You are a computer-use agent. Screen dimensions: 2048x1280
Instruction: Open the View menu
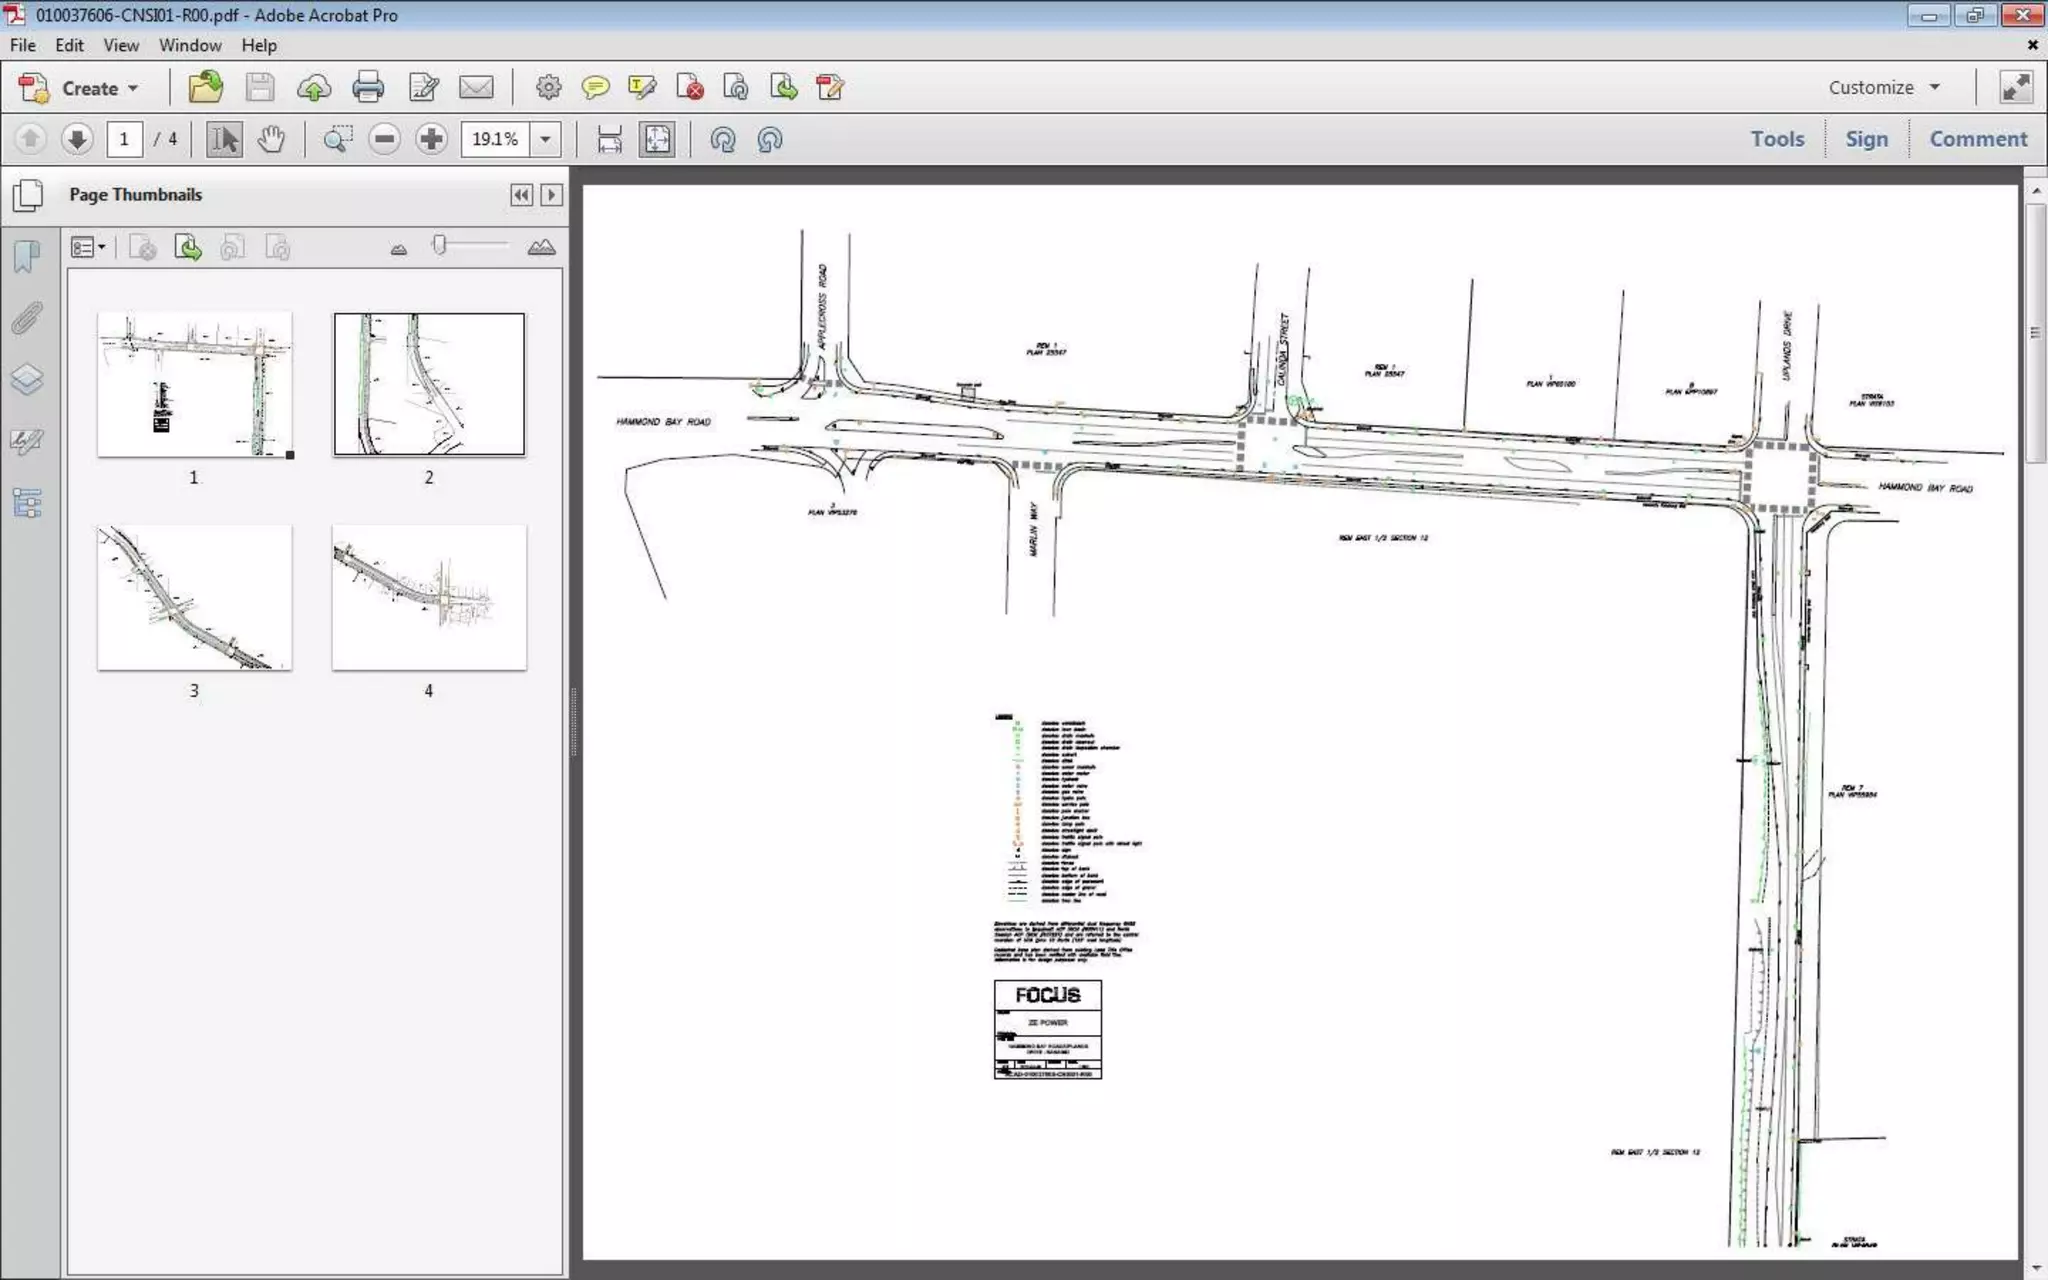121,45
